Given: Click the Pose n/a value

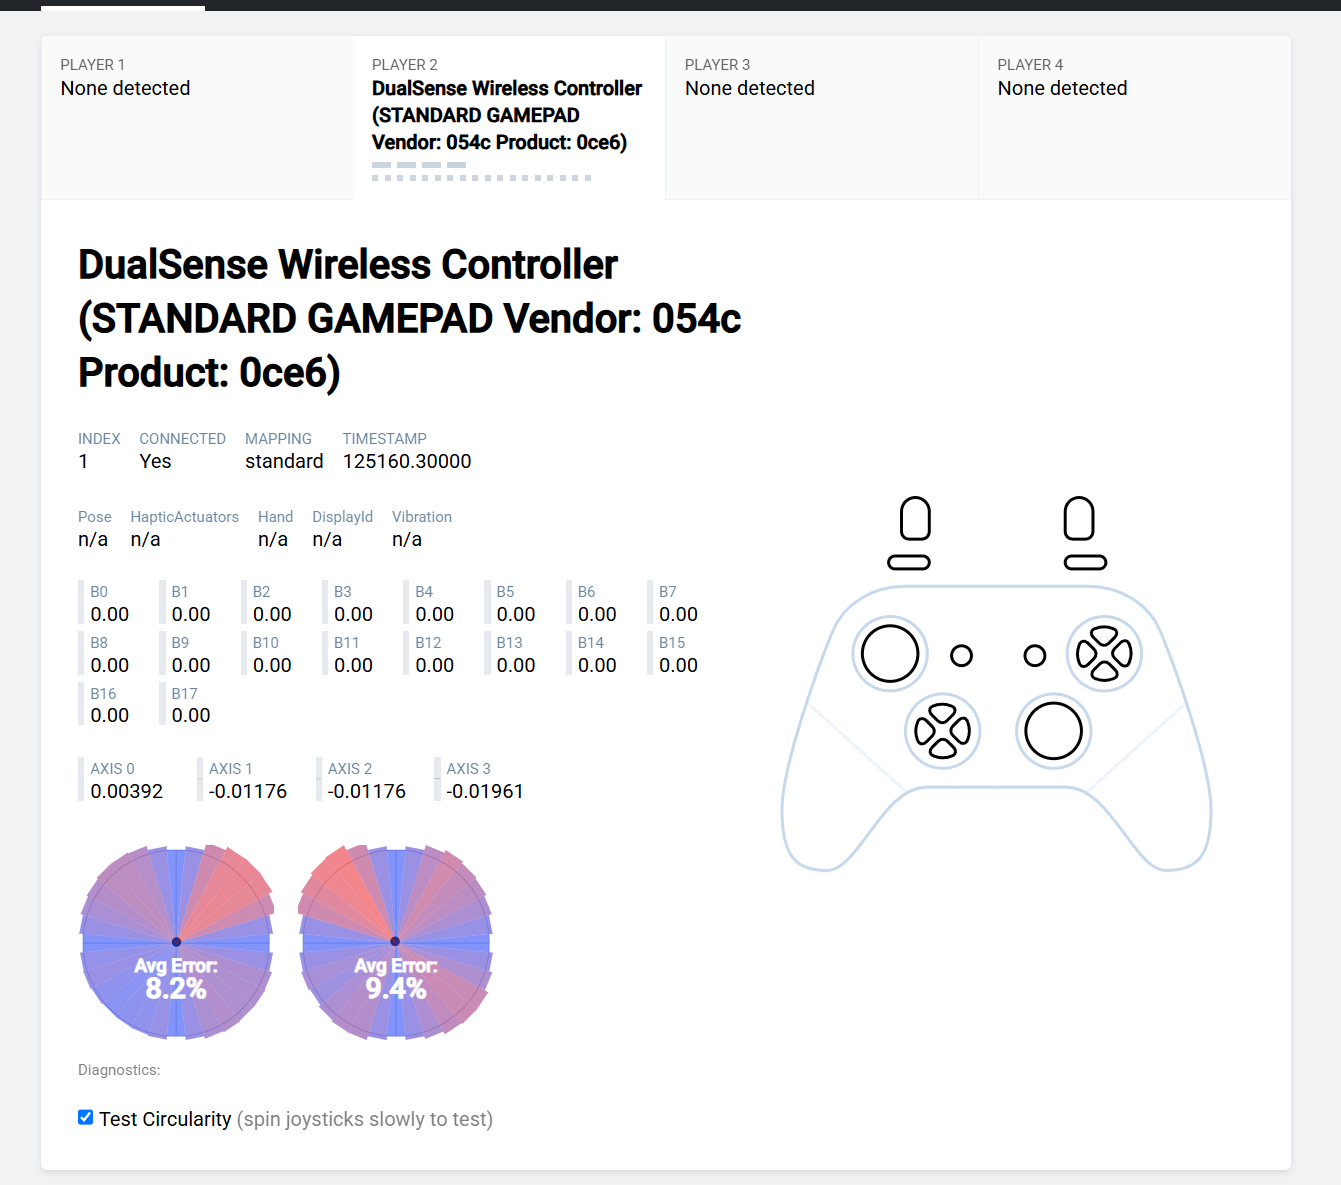Looking at the screenshot, I should [93, 539].
